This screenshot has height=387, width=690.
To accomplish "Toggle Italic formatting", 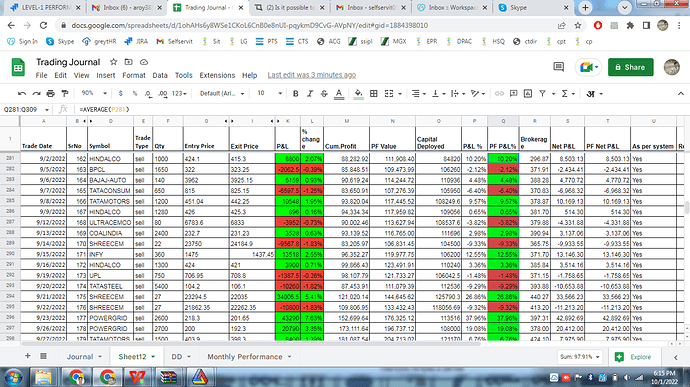I will (310, 93).
